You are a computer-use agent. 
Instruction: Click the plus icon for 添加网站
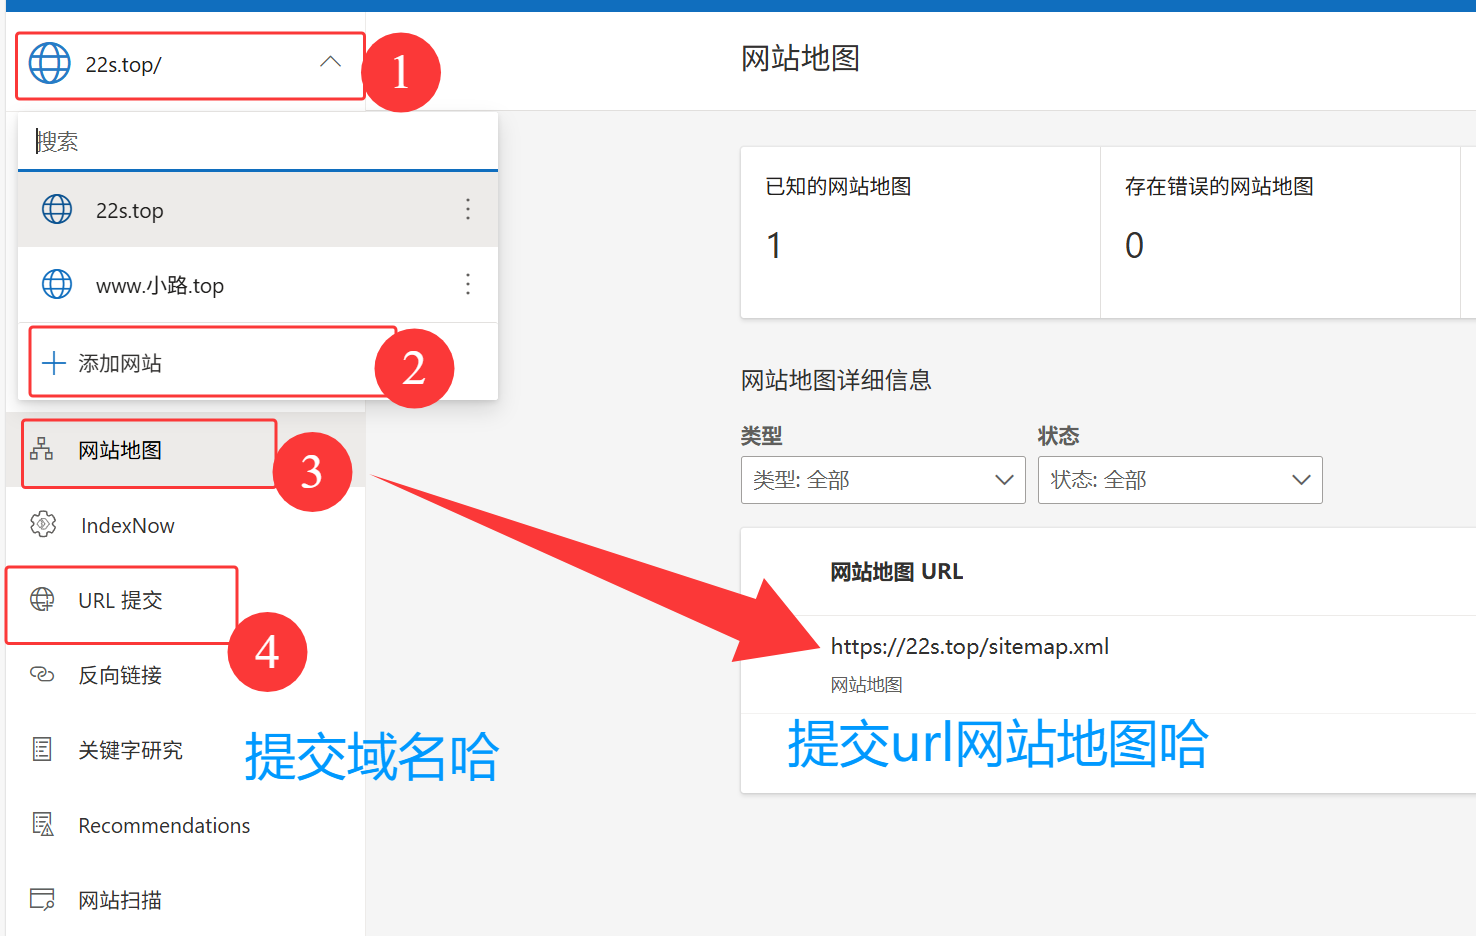pos(54,362)
